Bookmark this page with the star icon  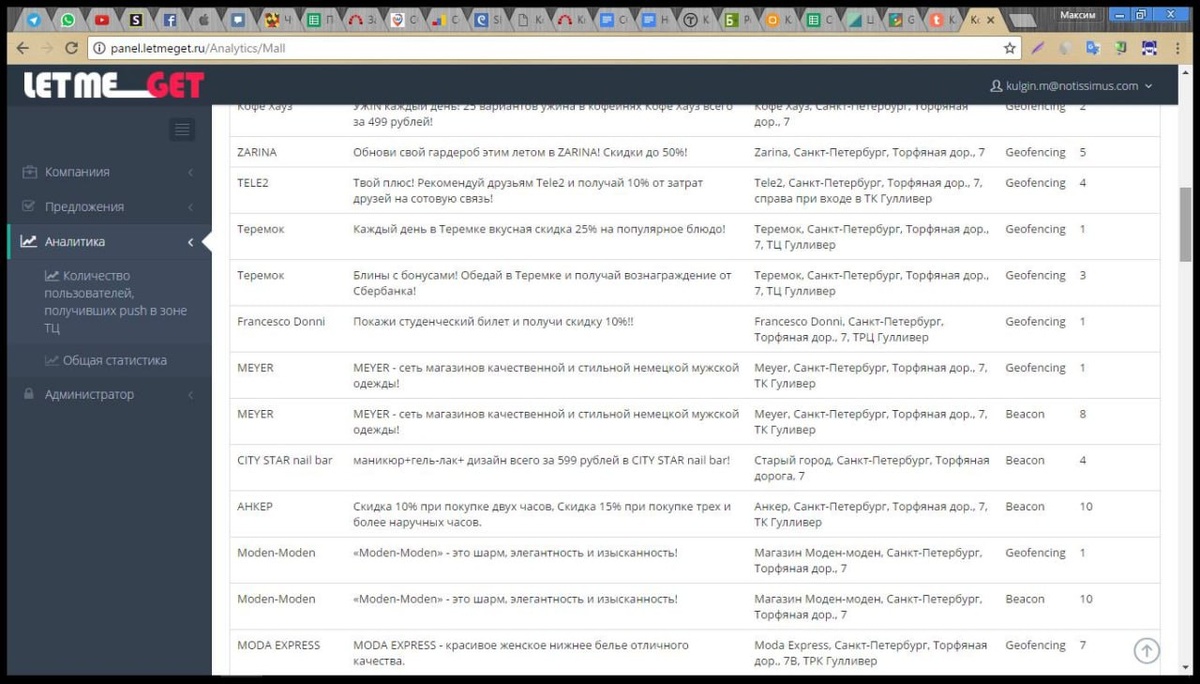pos(1010,48)
